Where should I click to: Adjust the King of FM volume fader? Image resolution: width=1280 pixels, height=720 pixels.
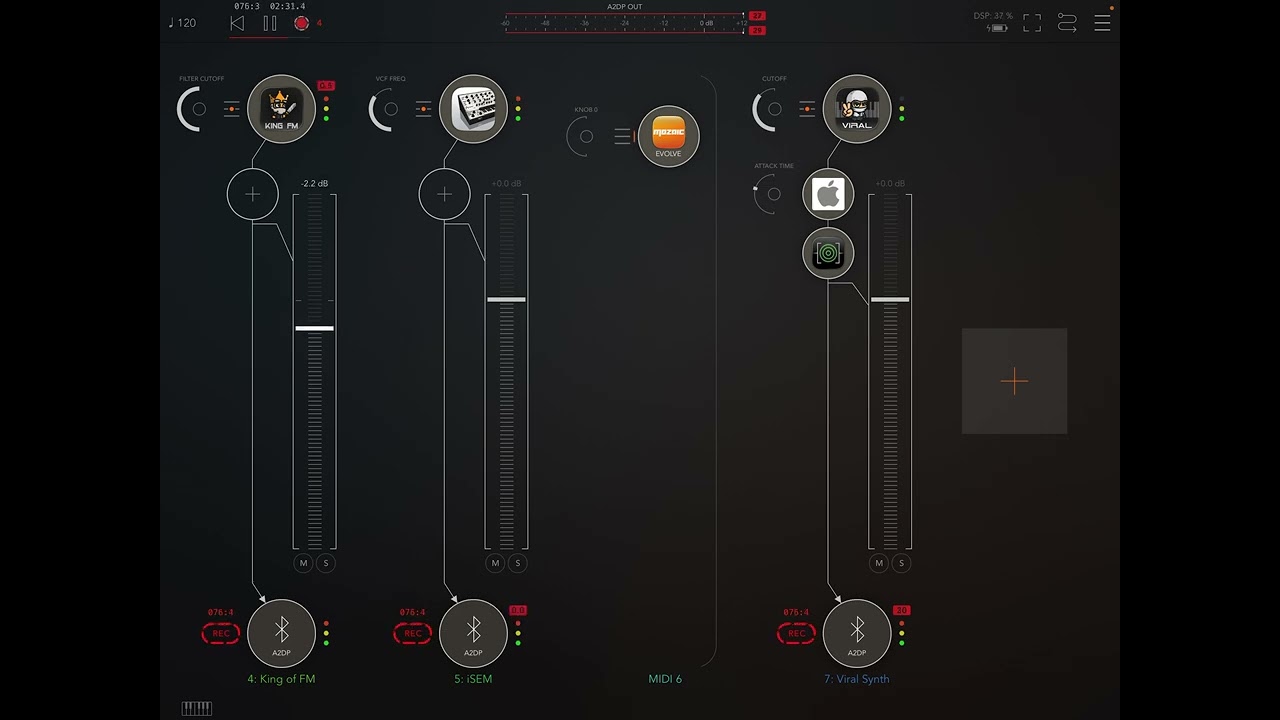pyautogui.click(x=314, y=328)
